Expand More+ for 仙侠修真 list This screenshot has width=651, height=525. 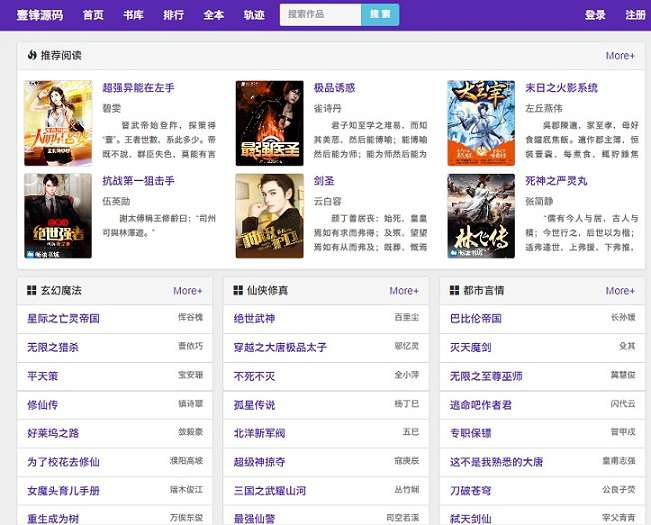click(404, 291)
